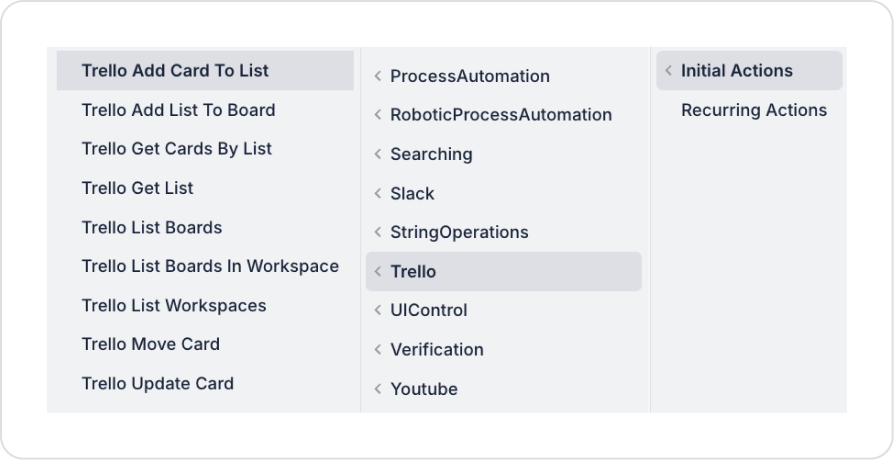The width and height of the screenshot is (894, 460).
Task: Click the chevron beside ProcessAutomation
Action: (x=378, y=76)
